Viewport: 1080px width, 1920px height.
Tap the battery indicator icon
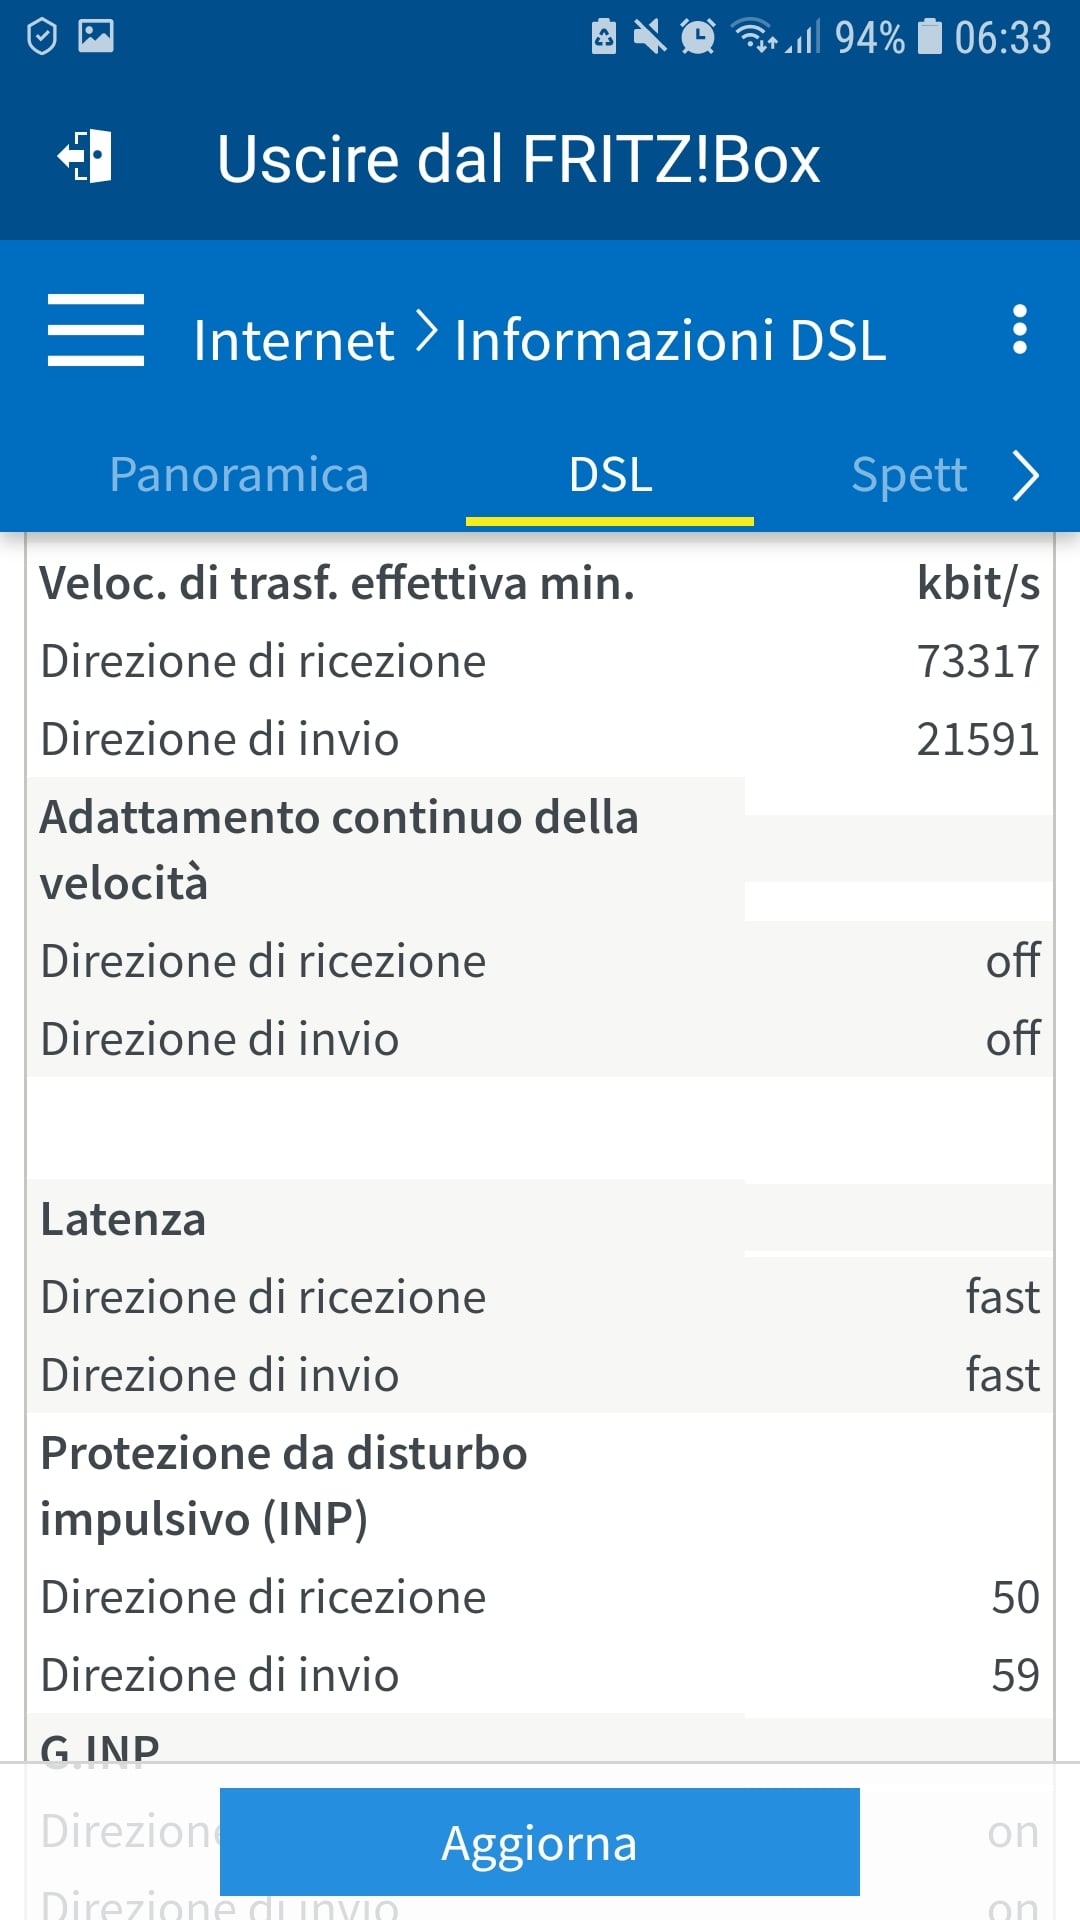pos(930,37)
